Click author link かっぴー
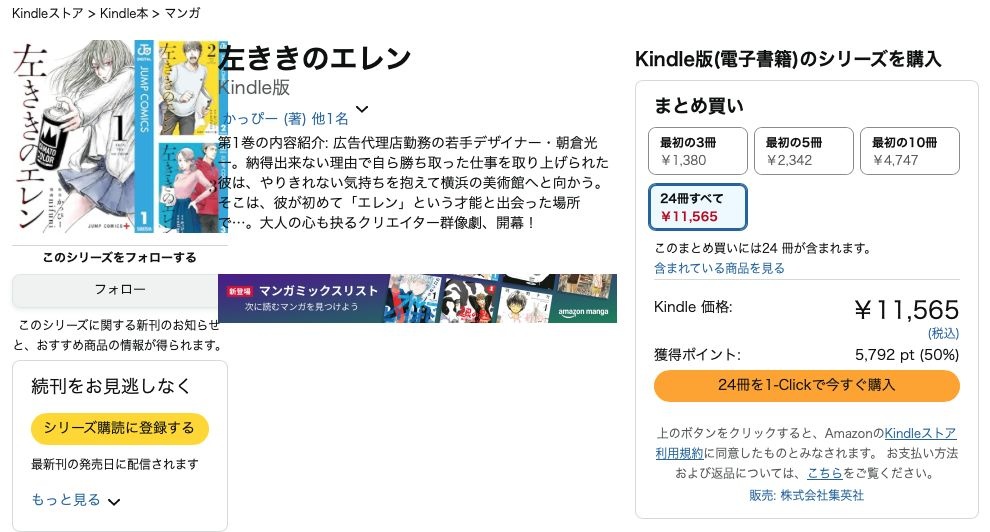This screenshot has height=532, width=990. (x=249, y=118)
